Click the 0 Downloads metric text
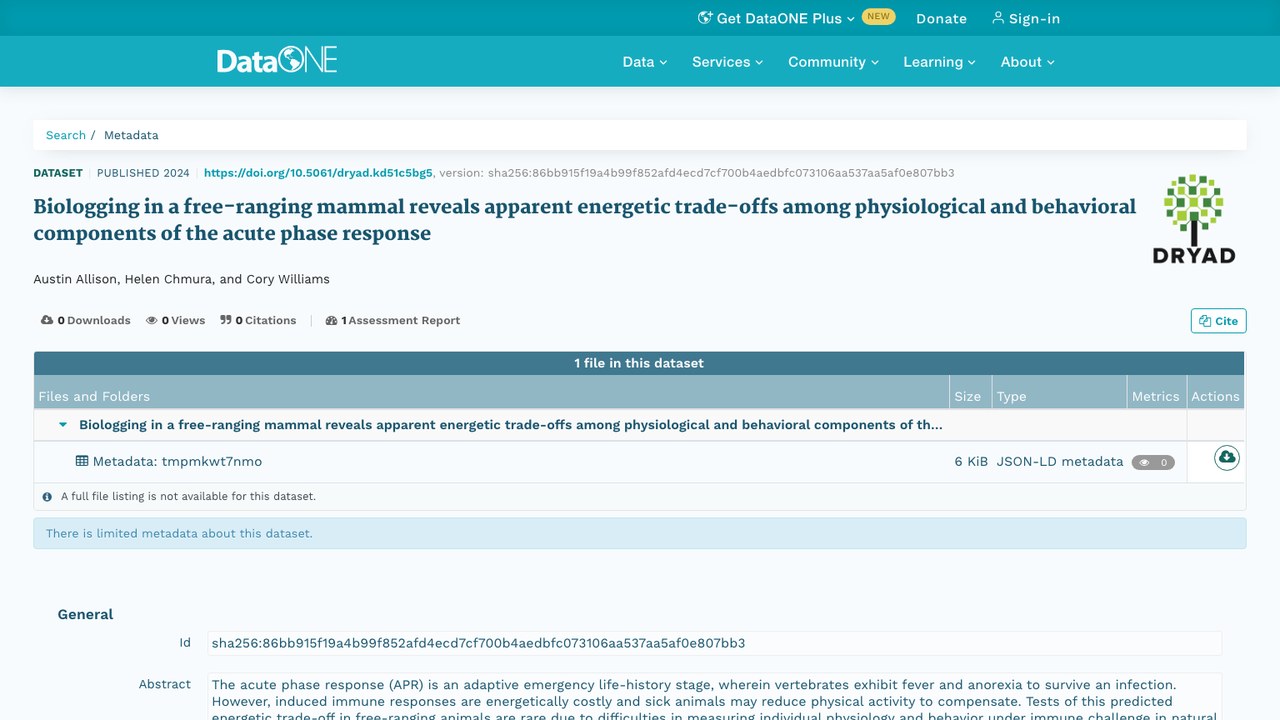The width and height of the screenshot is (1280, 720). pyautogui.click(x=94, y=320)
